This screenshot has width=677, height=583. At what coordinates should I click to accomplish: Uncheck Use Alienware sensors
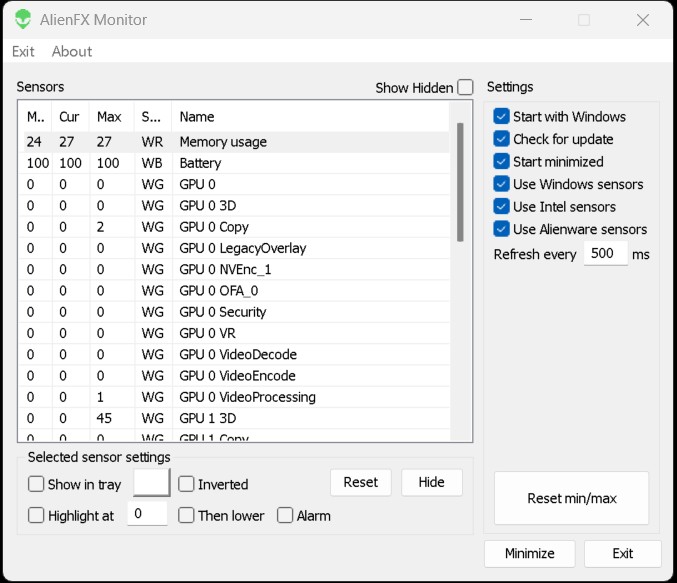point(501,228)
